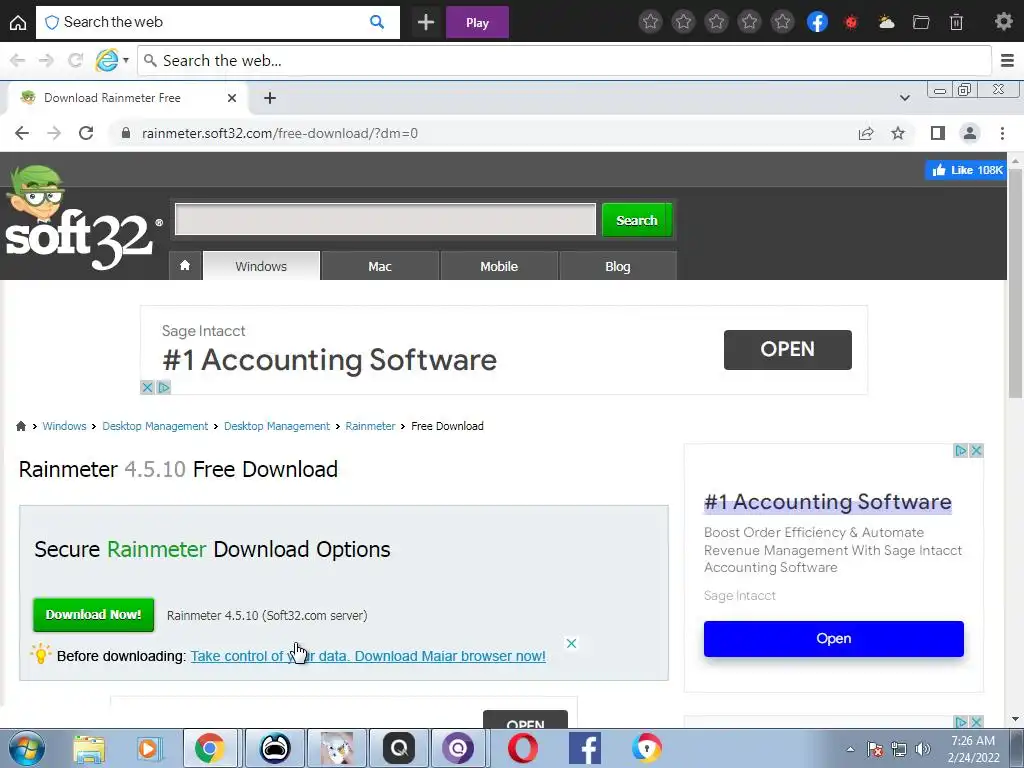Click the soft32 search input box

click(x=385, y=219)
